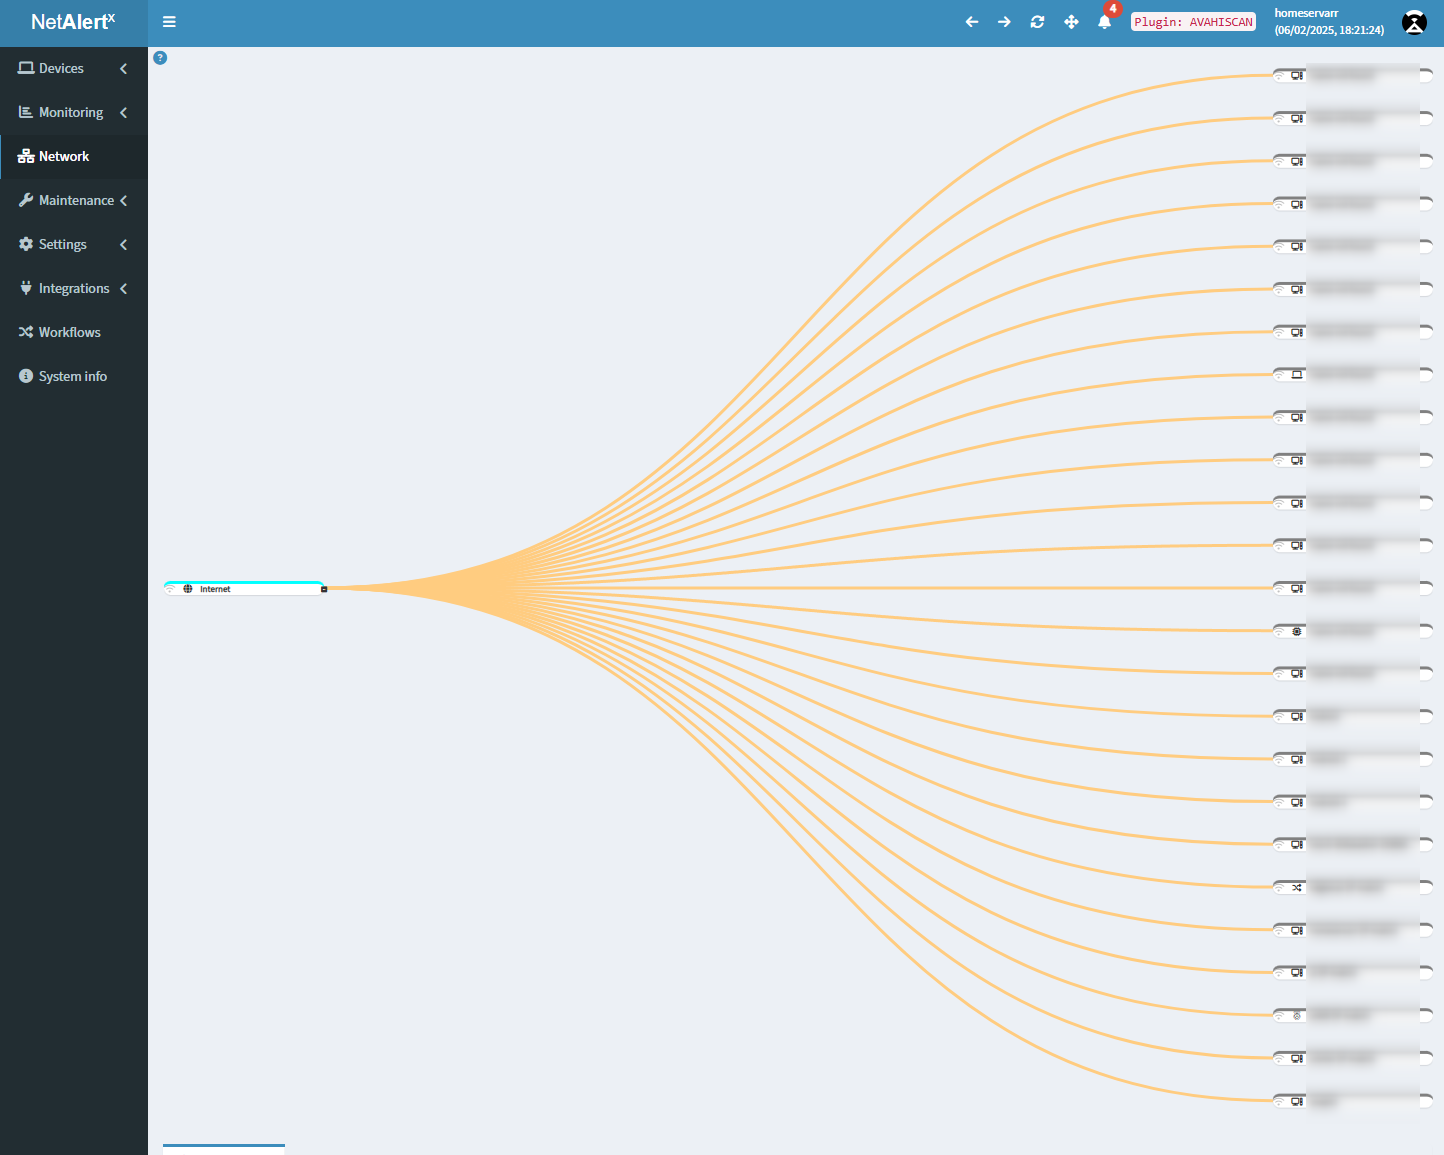Viewport: 1444px width, 1155px height.
Task: Click the wifi signal icon on the Internet node
Action: coord(169,588)
